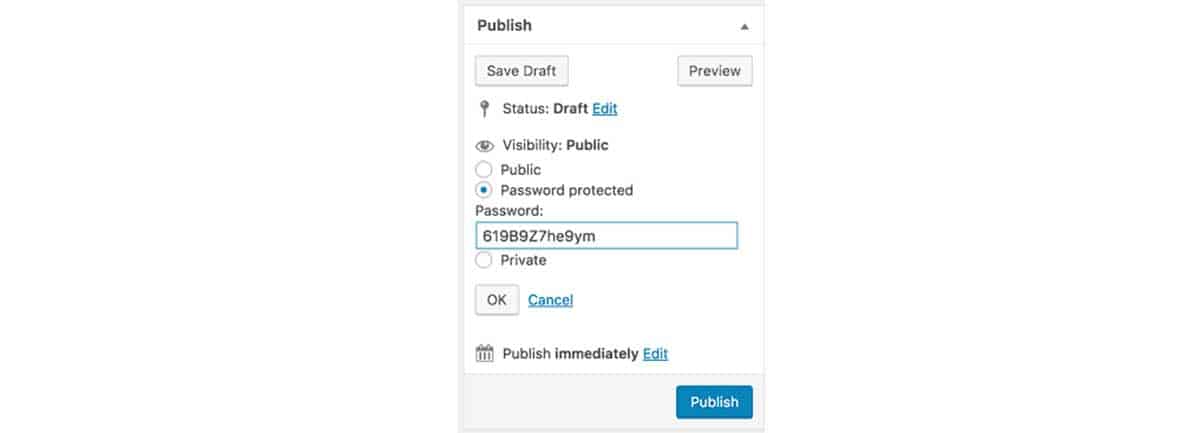Viewport: 1200px width, 433px height.
Task: Select the Public radio button
Action: click(x=484, y=170)
